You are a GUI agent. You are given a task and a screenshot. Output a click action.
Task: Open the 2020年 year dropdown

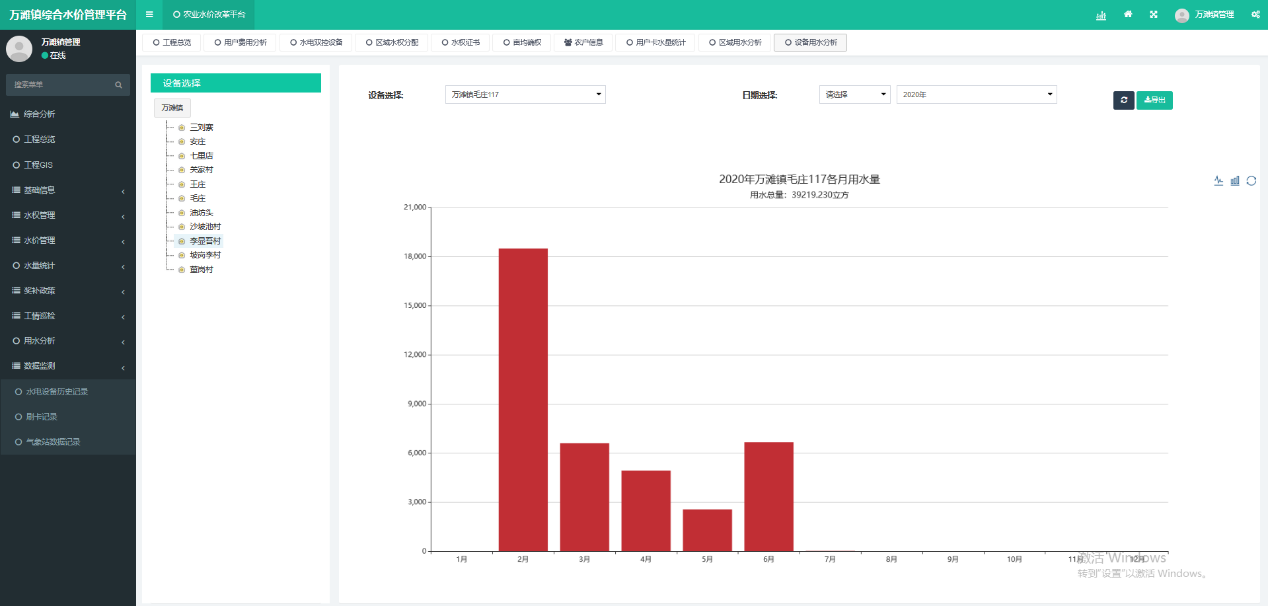pyautogui.click(x=976, y=94)
